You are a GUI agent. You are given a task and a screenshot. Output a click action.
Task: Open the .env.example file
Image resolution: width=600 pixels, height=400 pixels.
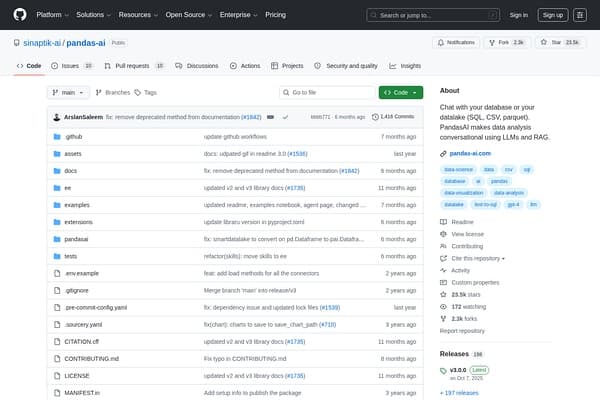[82, 273]
